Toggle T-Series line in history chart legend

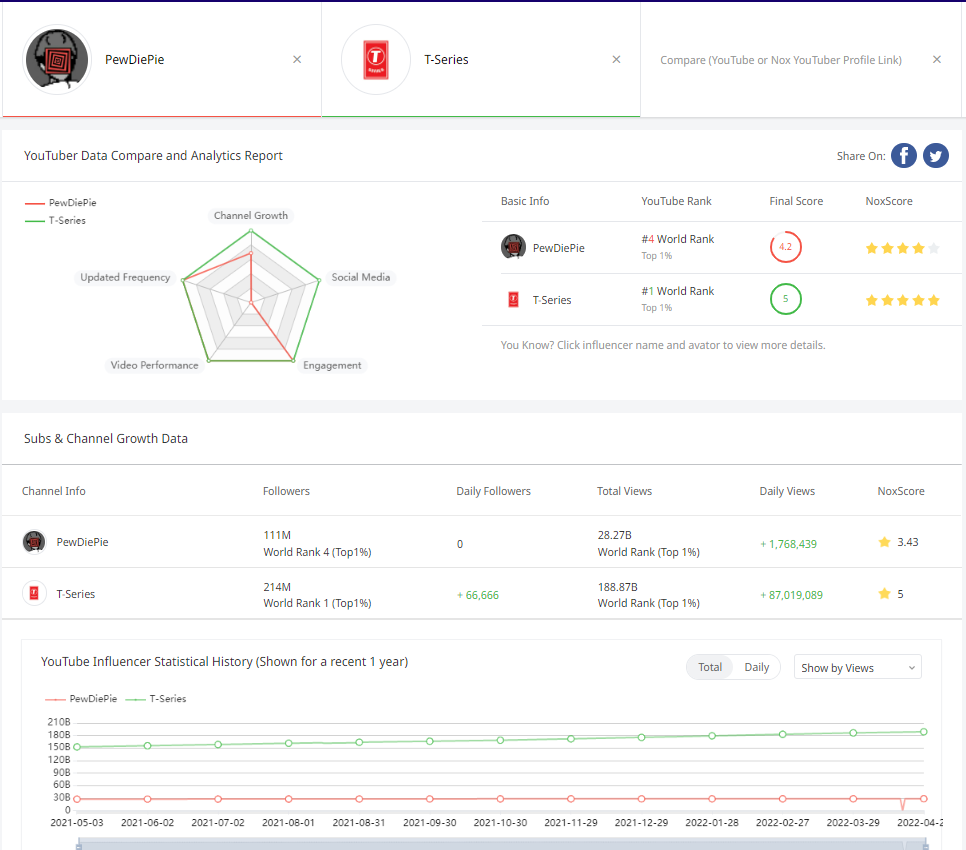coord(156,699)
